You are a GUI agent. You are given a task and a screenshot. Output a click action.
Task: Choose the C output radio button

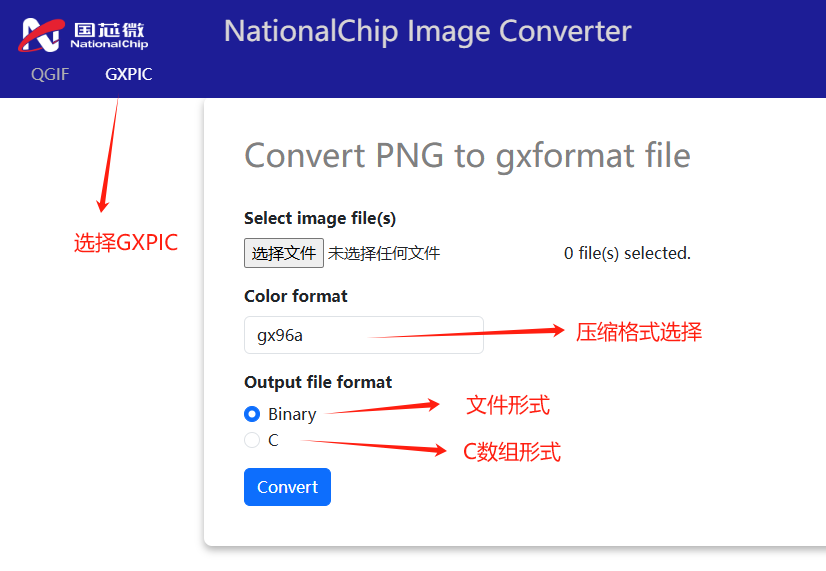point(252,440)
